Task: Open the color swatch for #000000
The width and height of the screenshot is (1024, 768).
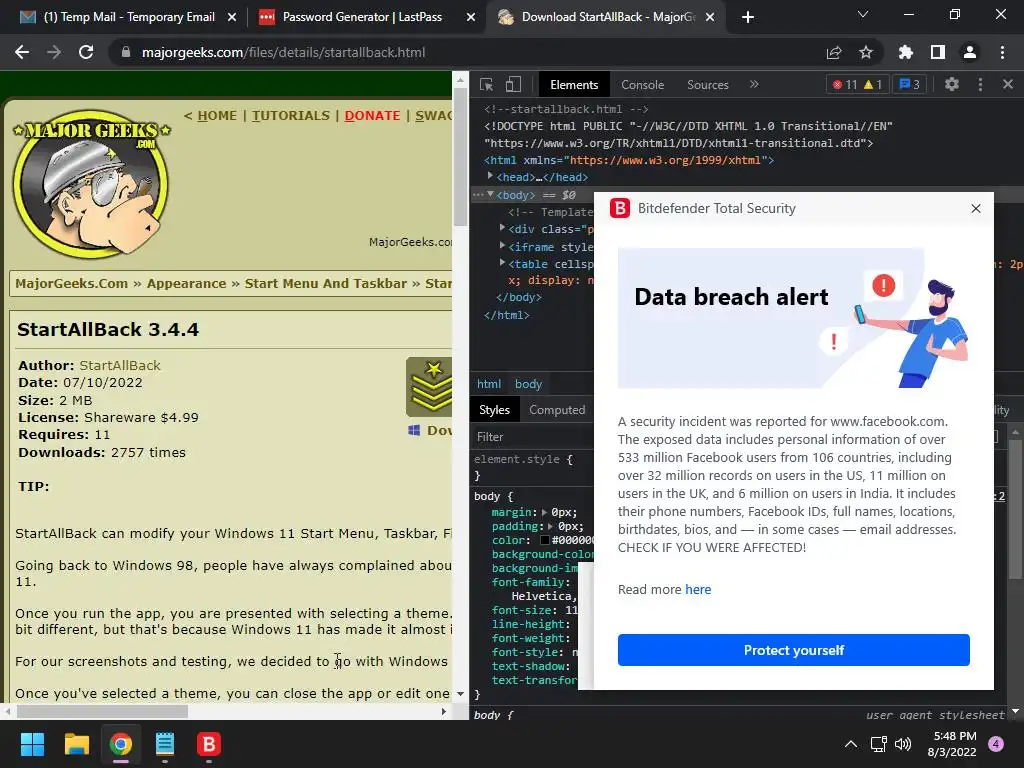Action: (545, 541)
